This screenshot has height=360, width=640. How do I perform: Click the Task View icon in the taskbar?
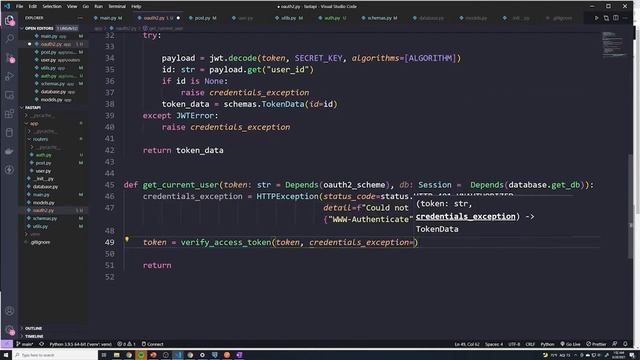[104, 355]
